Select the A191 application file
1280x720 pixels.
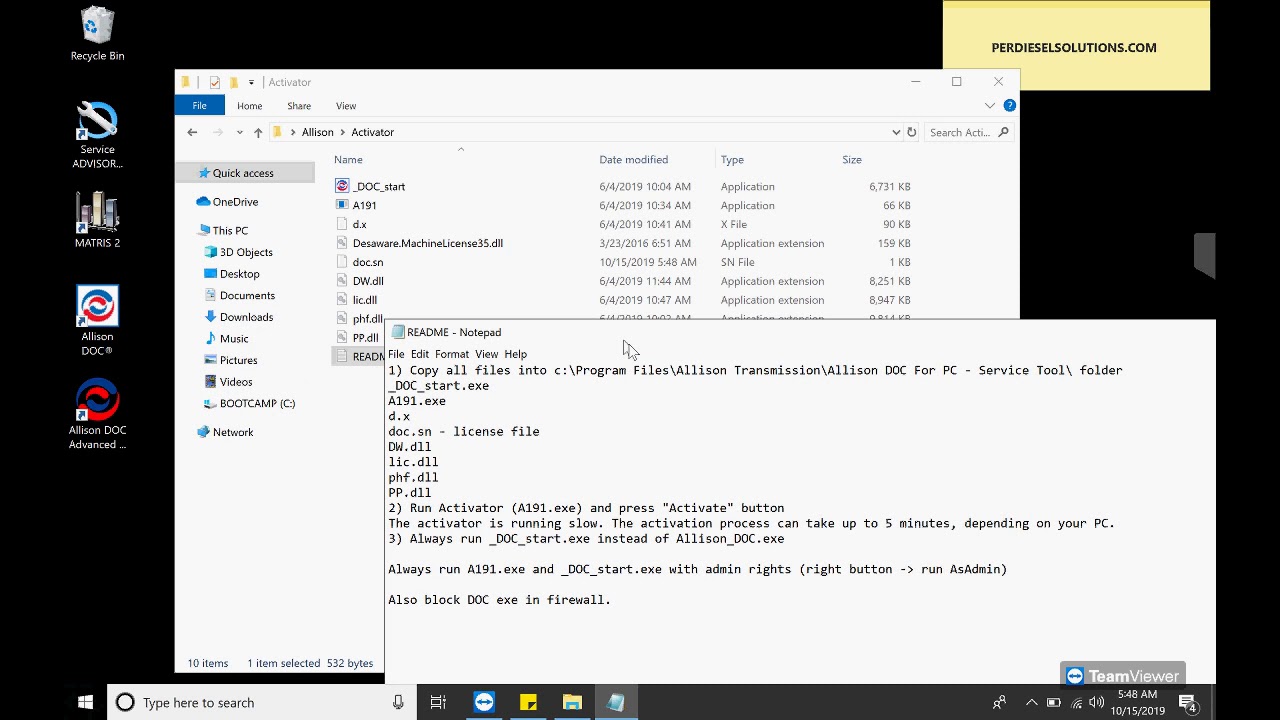pos(364,205)
